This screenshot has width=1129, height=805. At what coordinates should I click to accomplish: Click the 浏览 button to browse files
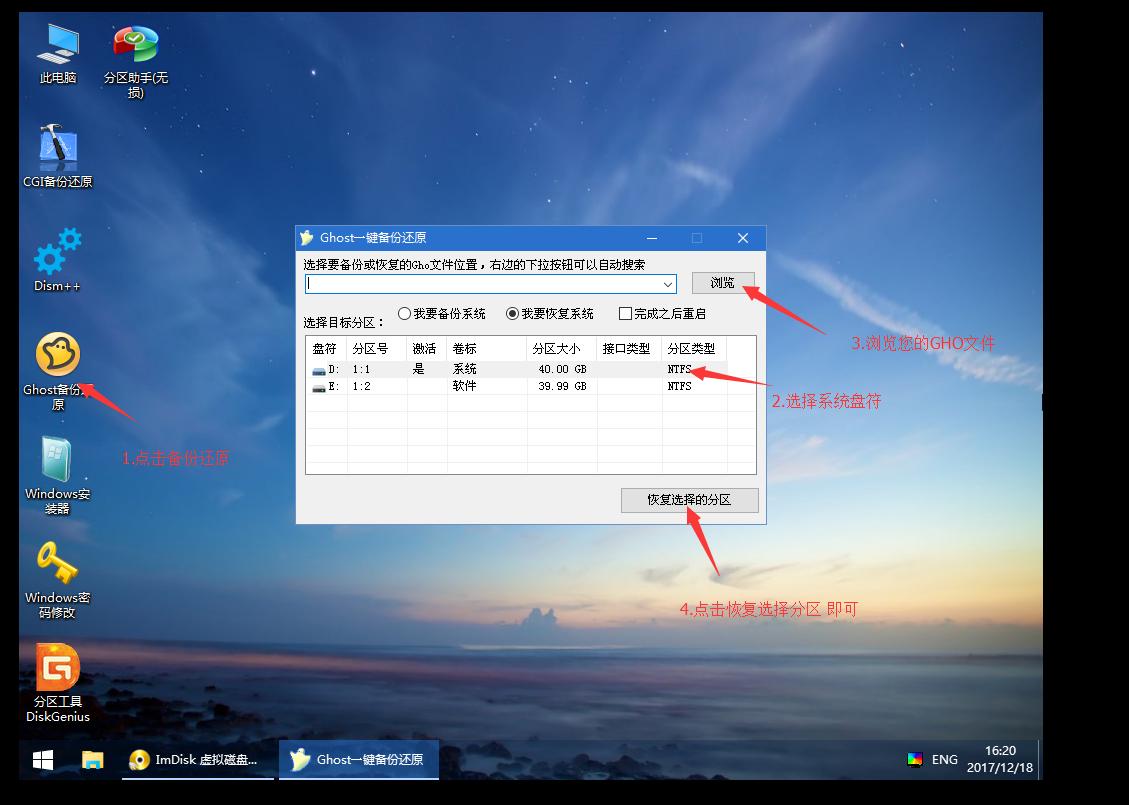(722, 283)
